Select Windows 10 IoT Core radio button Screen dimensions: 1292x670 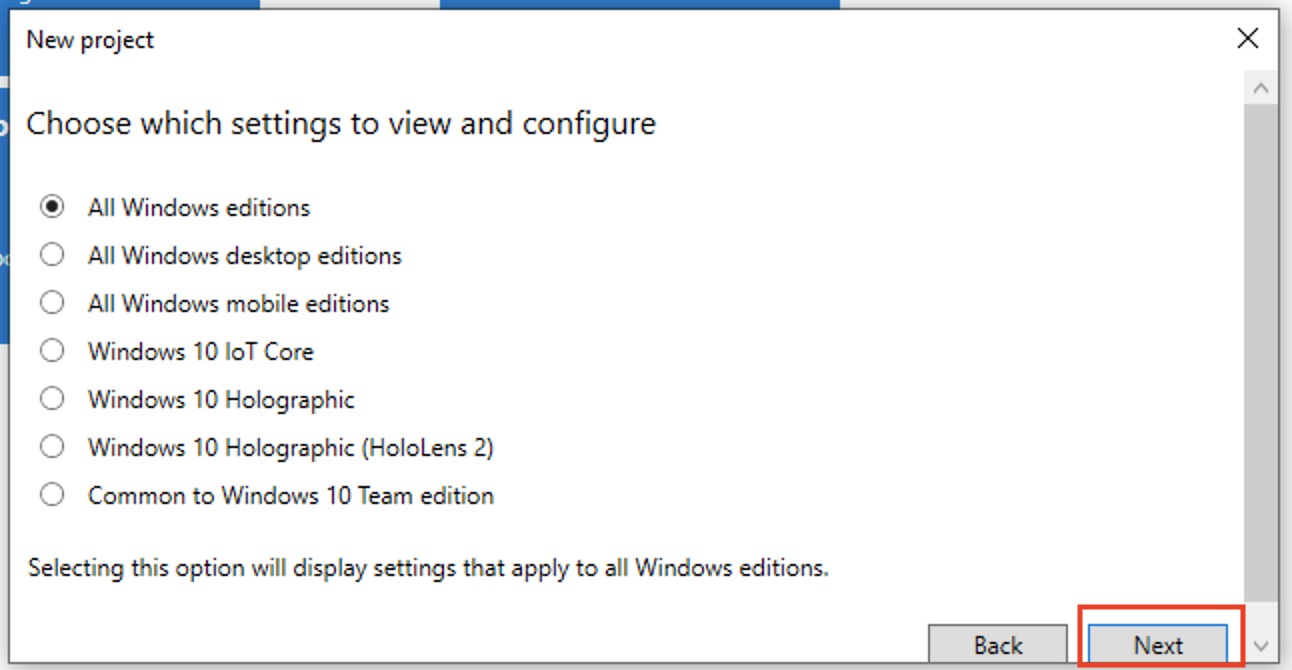52,351
